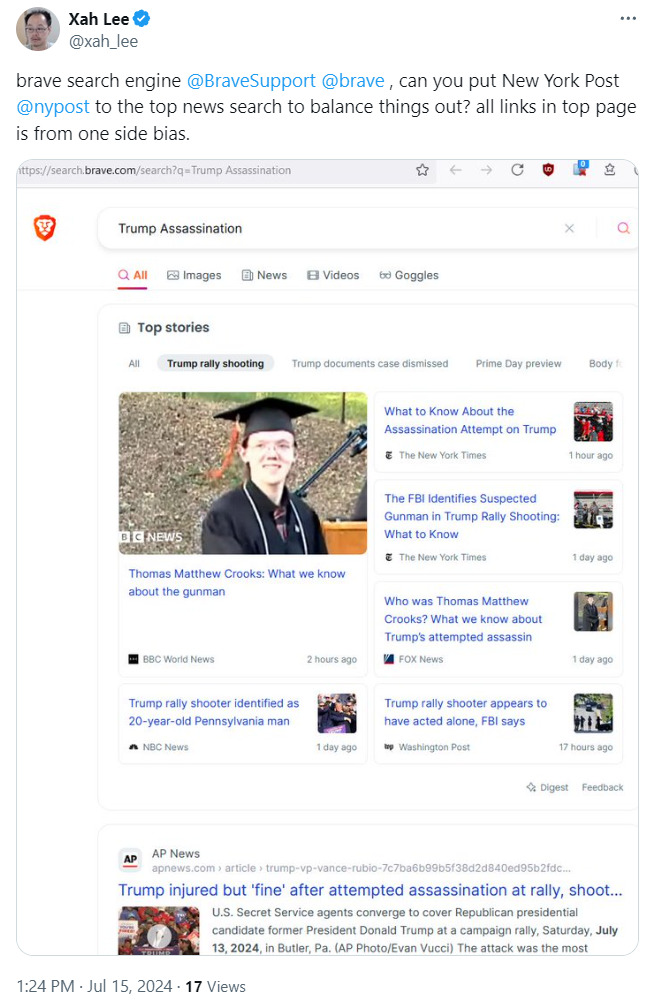Click the magnifier search icon in search box
The height and width of the screenshot is (1003, 648).
point(623,228)
